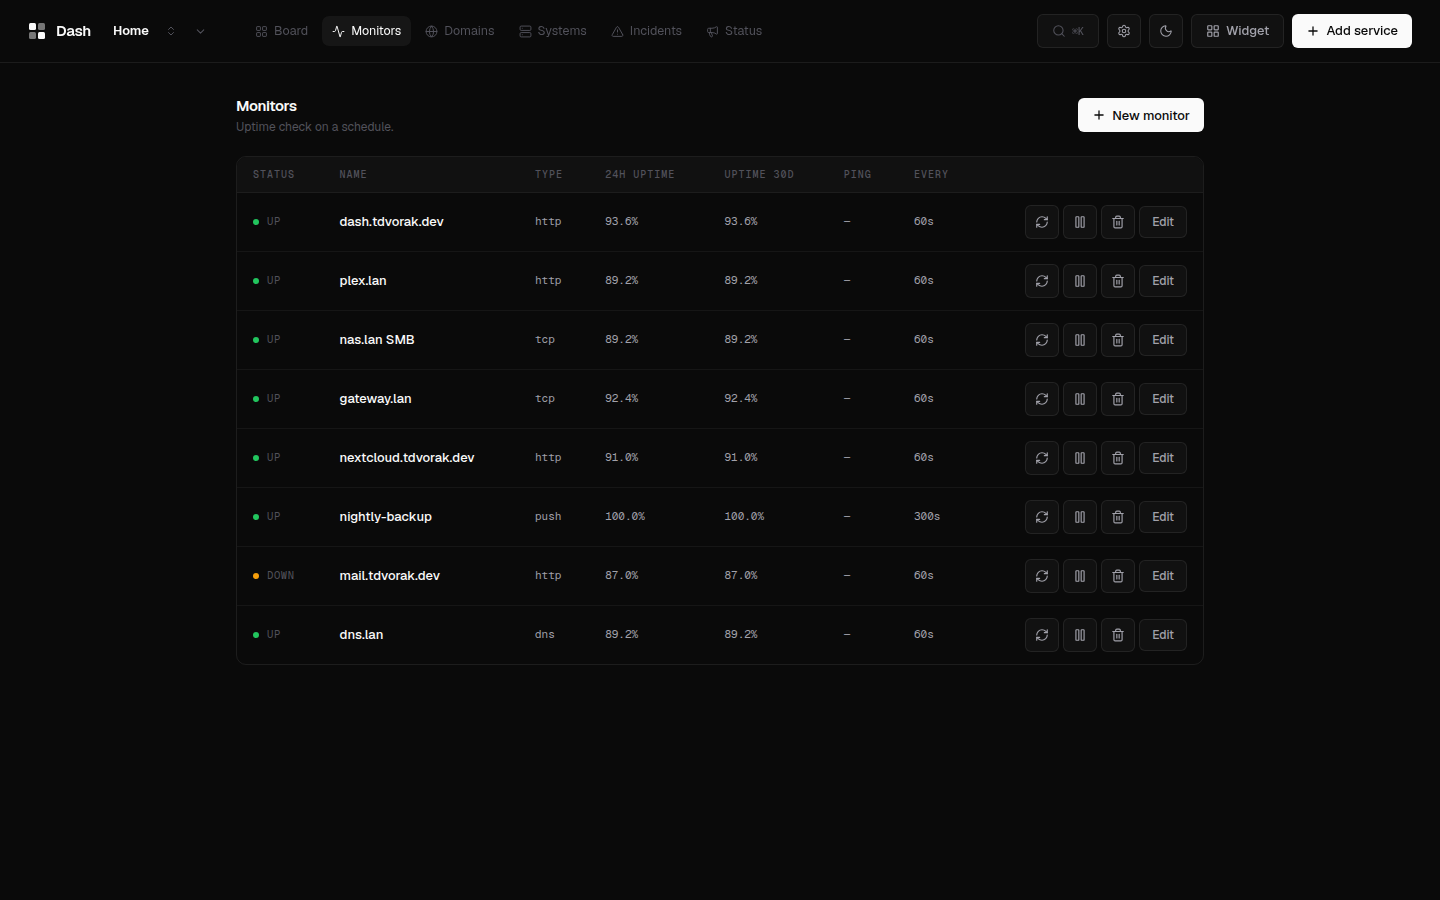
Task: Delete the dns.lan monitor
Action: click(1118, 635)
